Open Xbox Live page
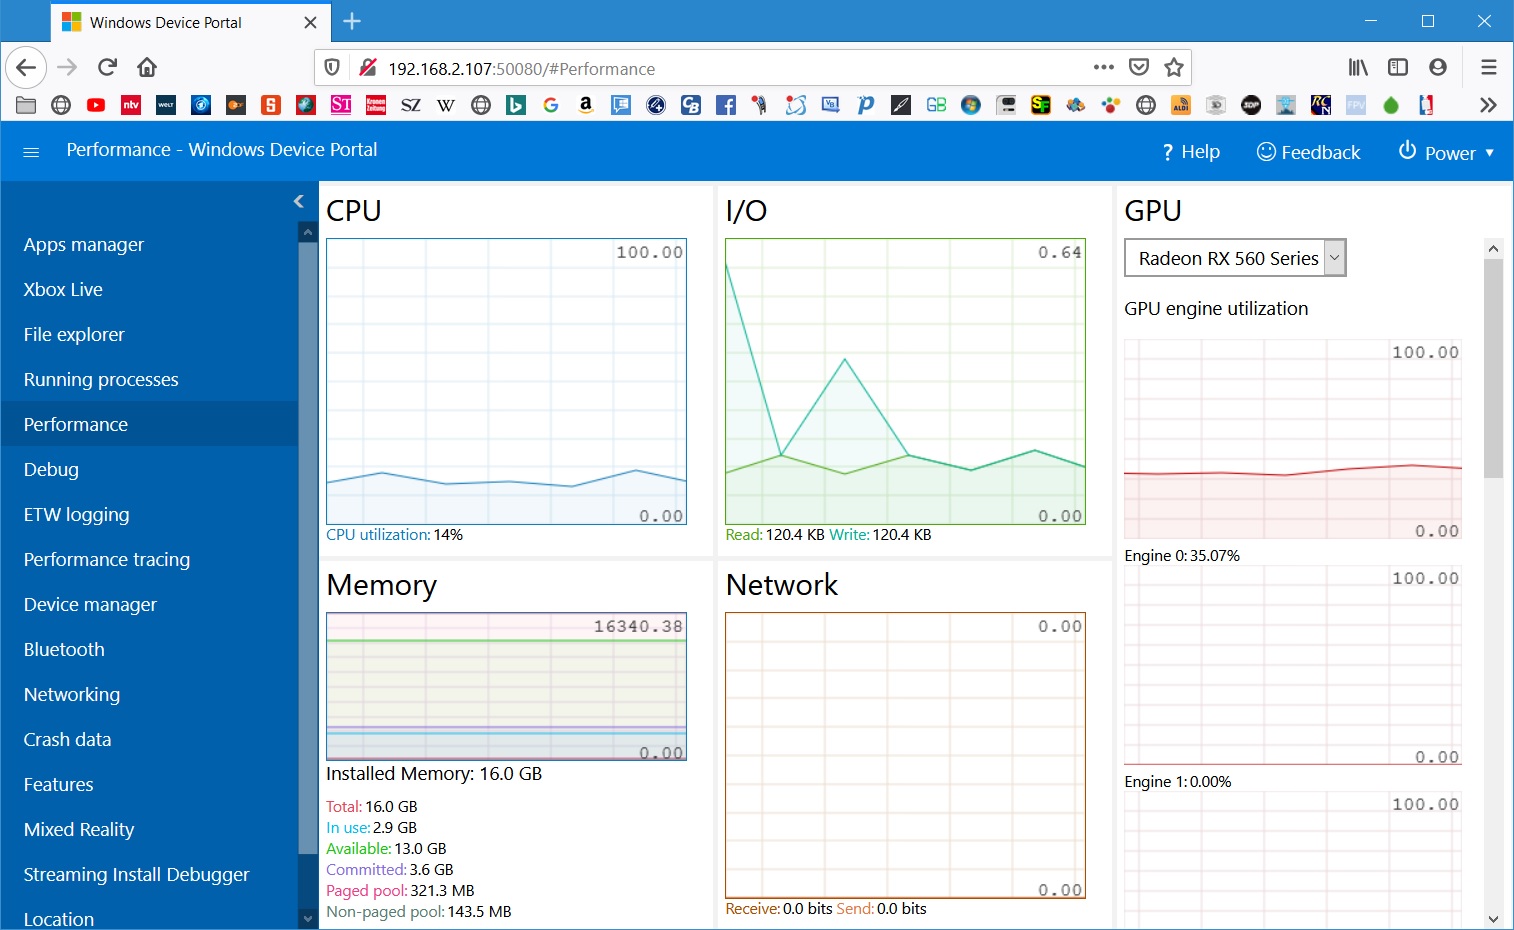 point(63,290)
